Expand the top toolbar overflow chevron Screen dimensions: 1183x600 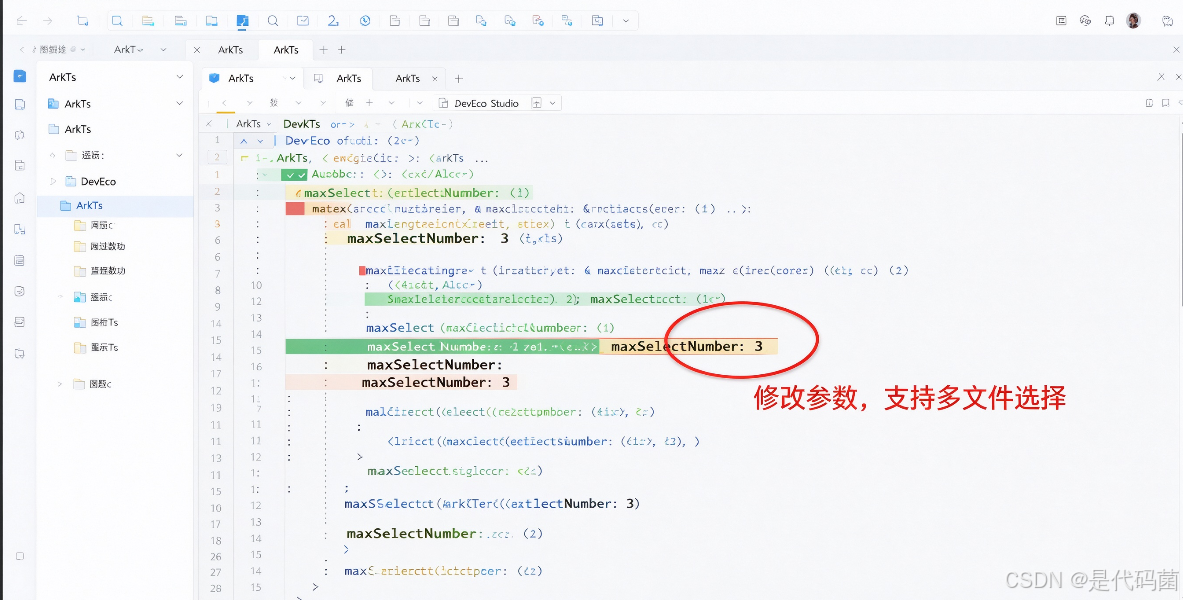point(625,21)
